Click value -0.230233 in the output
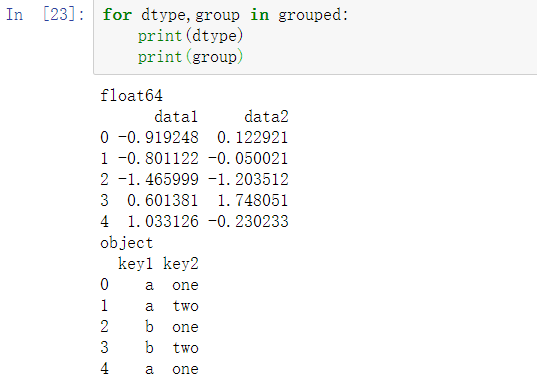This screenshot has height=384, width=537. [248, 221]
